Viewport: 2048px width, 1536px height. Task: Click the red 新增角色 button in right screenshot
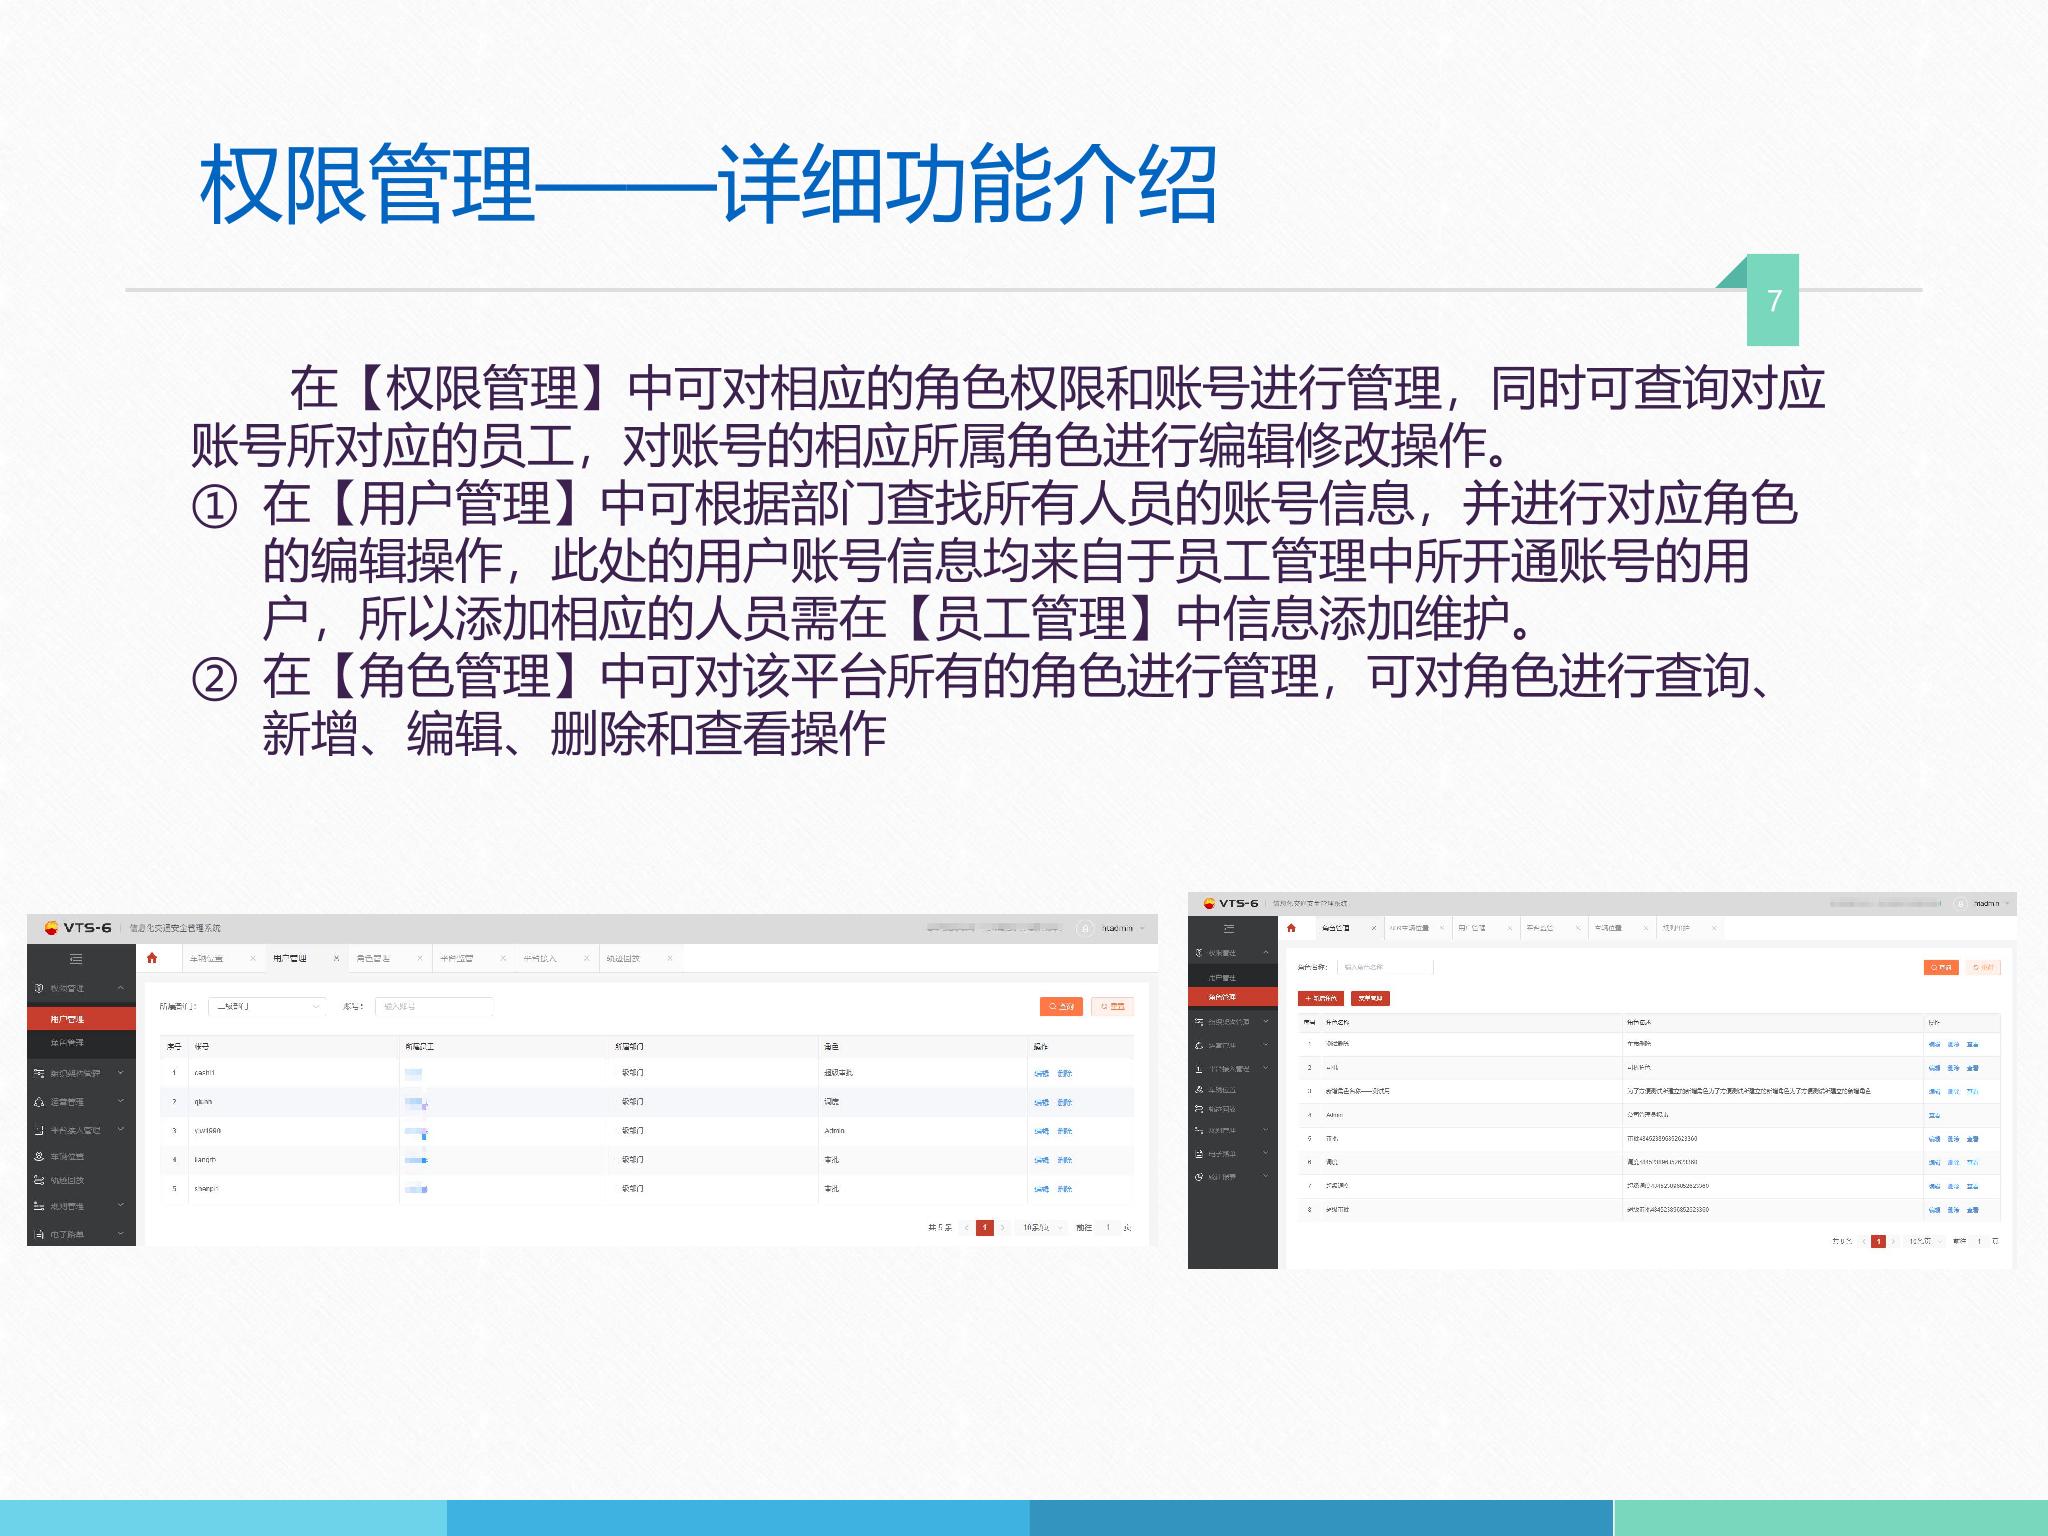tap(1321, 998)
